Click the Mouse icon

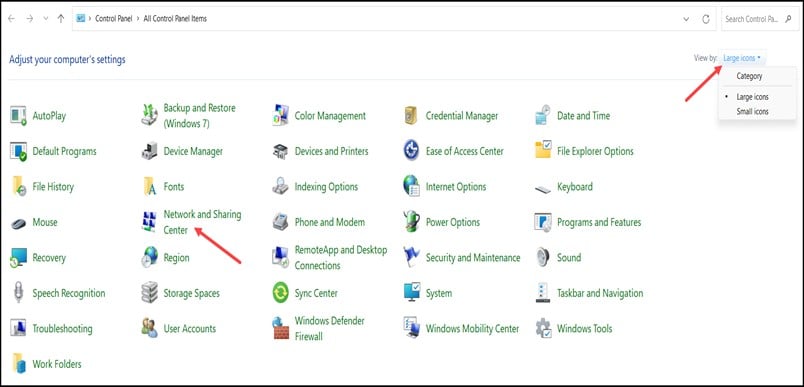click(18, 223)
